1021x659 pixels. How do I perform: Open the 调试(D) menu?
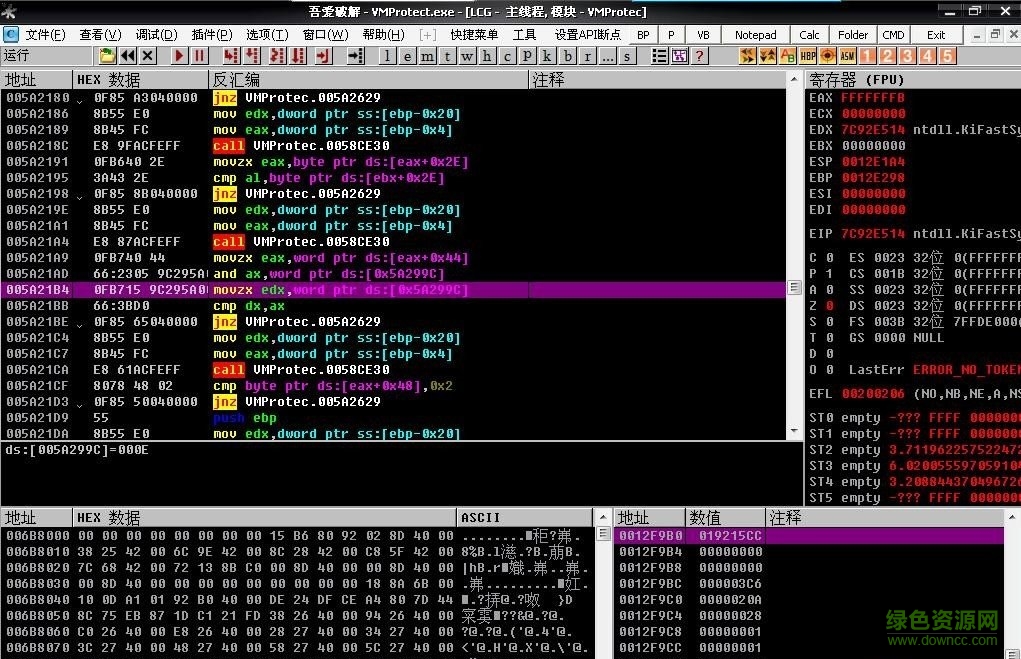[x=156, y=35]
